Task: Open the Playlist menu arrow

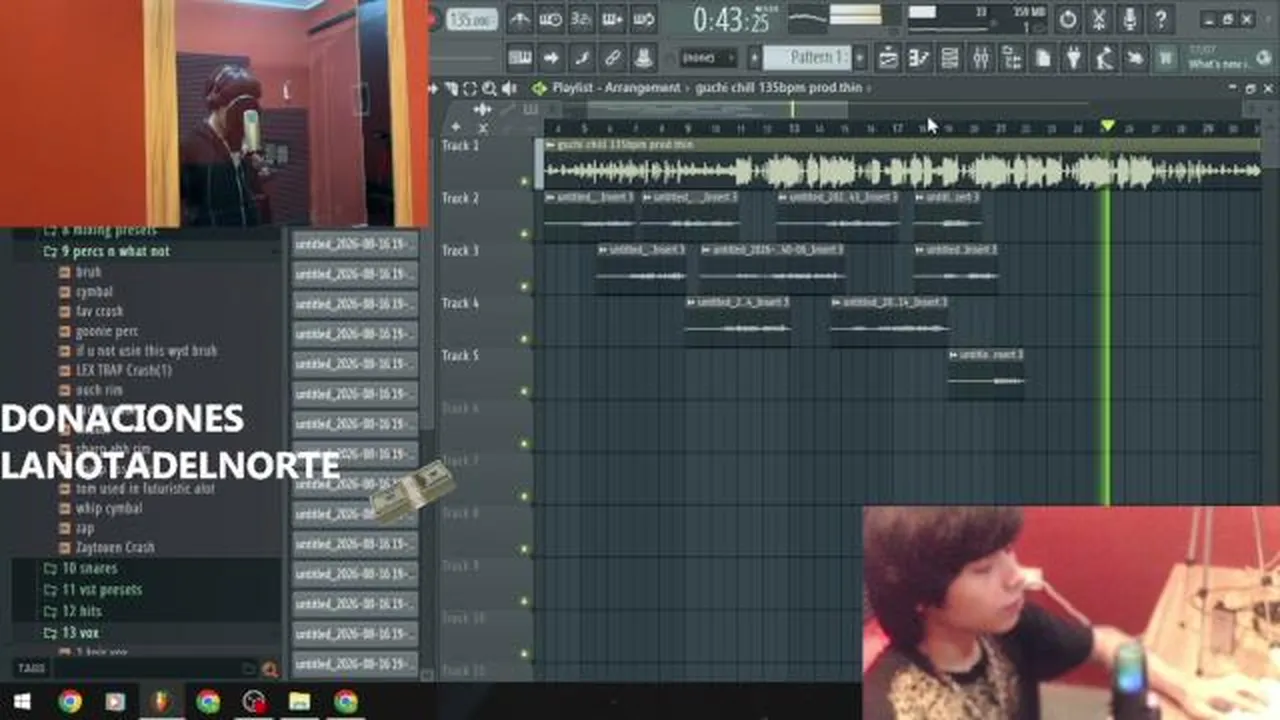Action: coord(540,88)
